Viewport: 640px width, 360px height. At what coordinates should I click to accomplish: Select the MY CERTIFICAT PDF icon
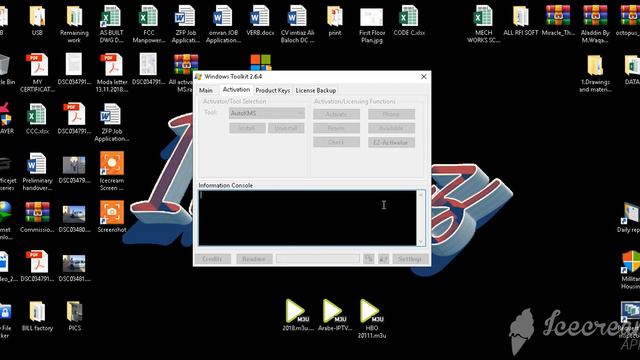coord(37,65)
